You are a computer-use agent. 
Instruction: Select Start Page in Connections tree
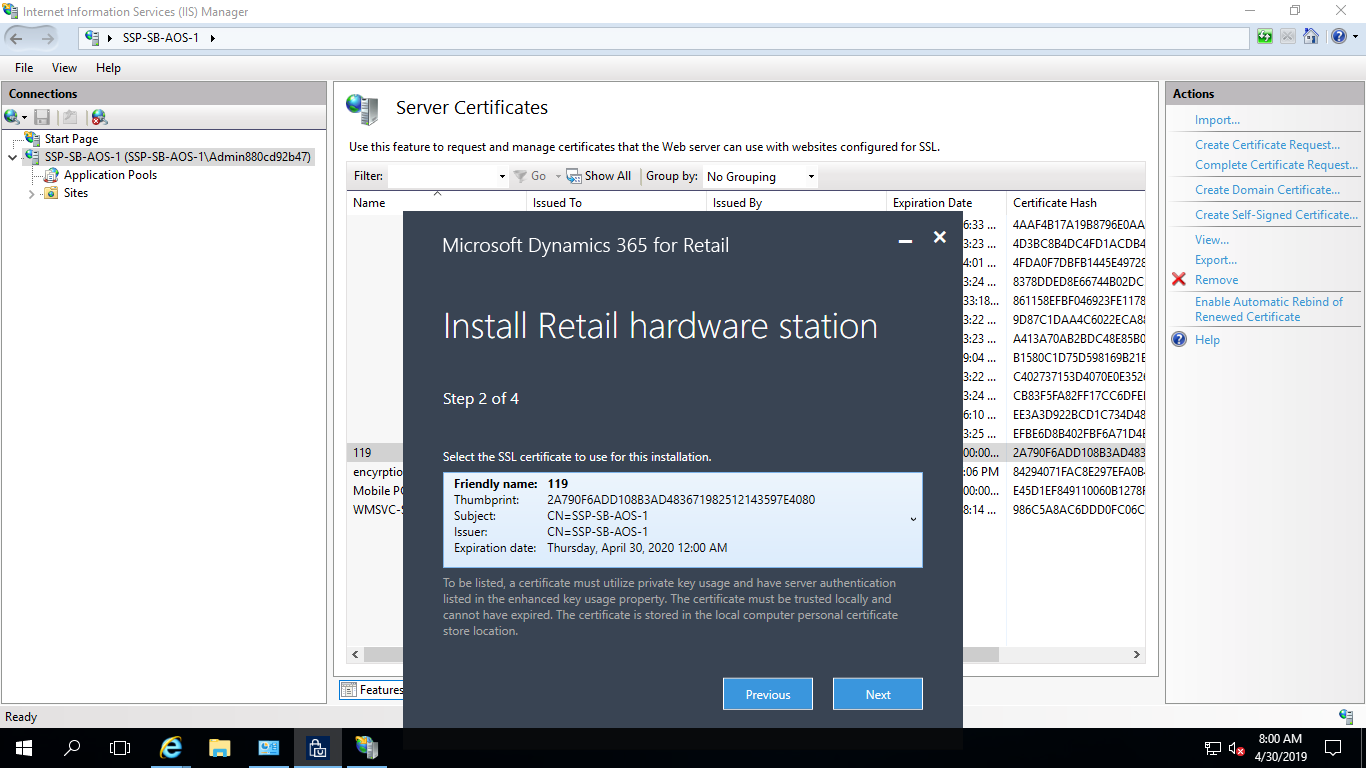[71, 139]
